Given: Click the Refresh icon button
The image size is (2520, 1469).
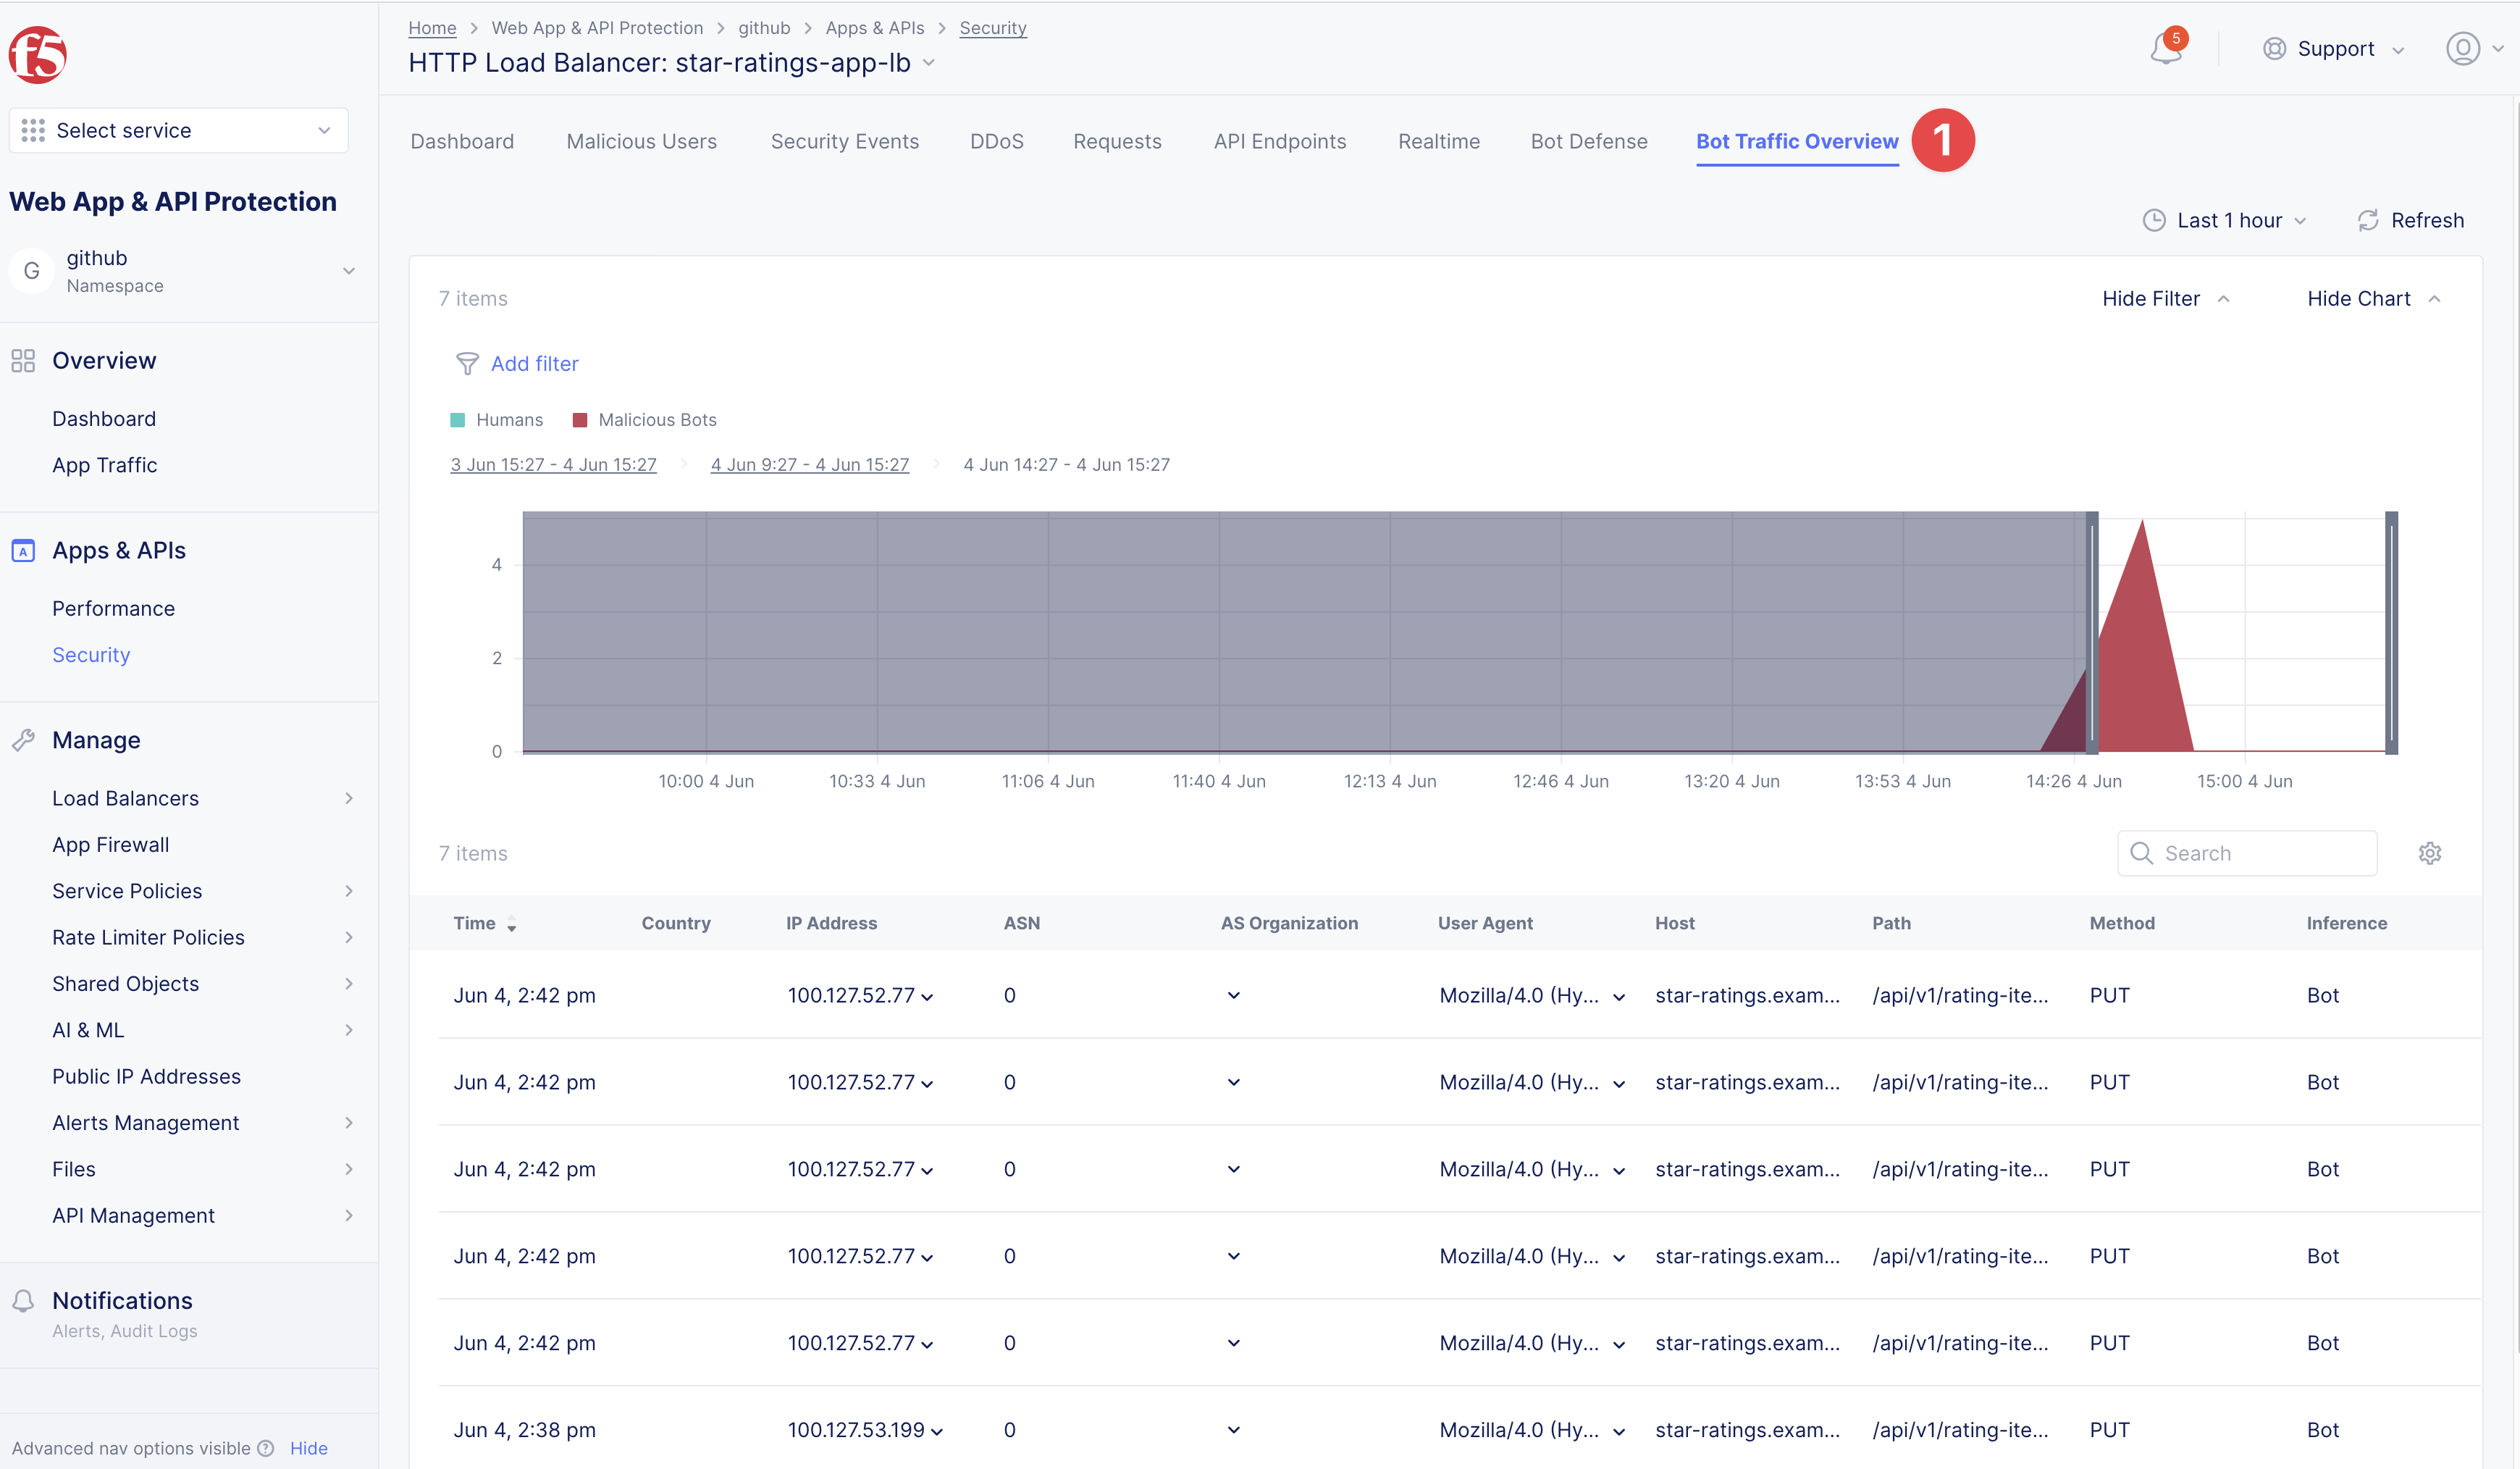Looking at the screenshot, I should pyautogui.click(x=2368, y=220).
